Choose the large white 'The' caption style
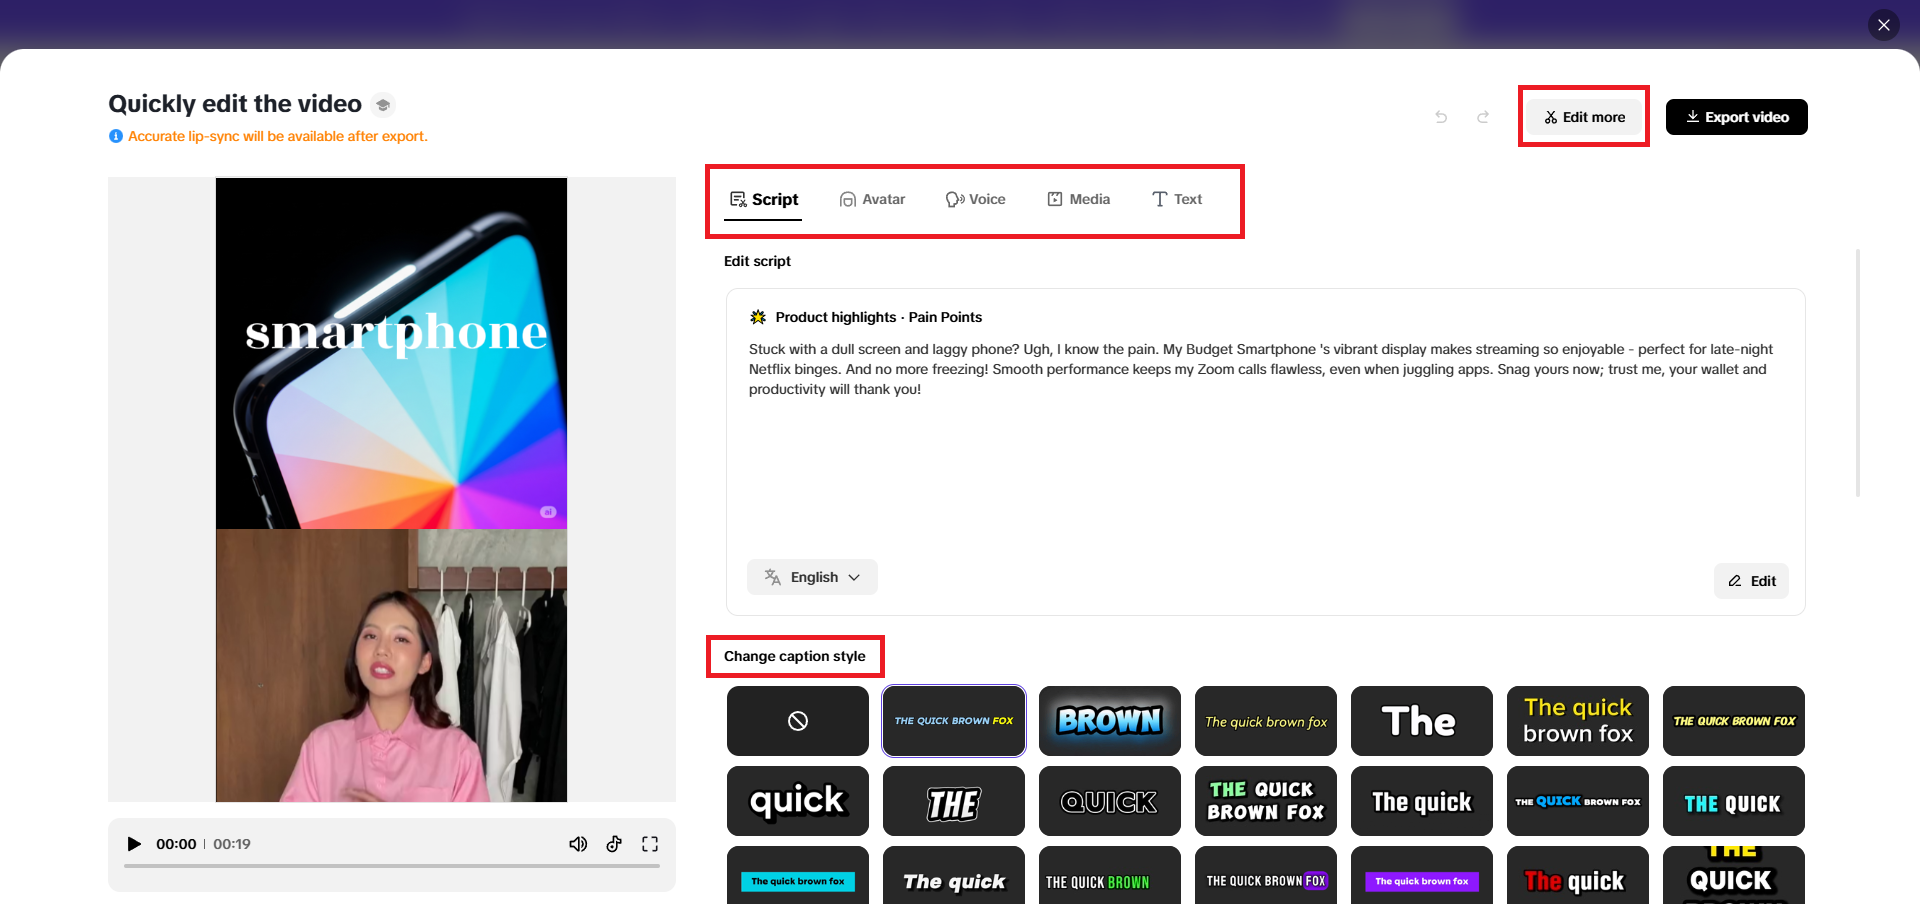 1422,721
